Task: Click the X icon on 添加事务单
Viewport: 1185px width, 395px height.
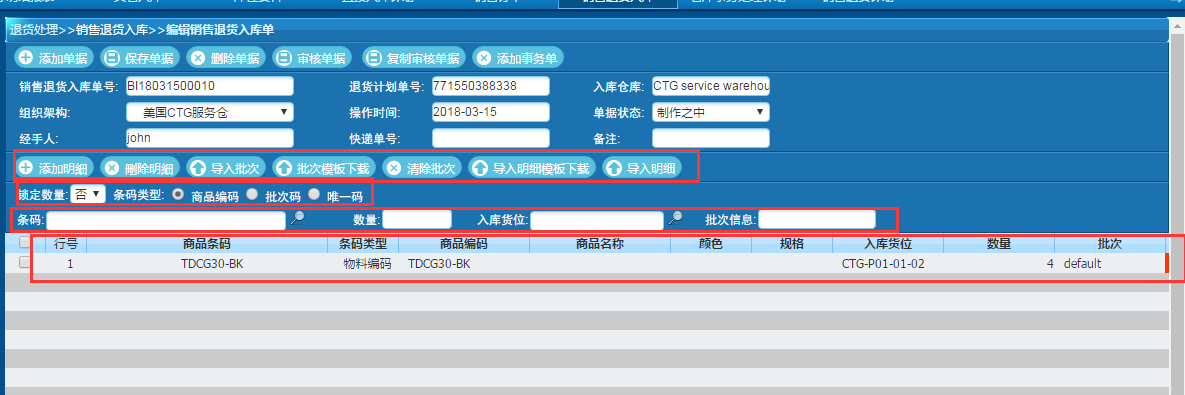Action: (x=484, y=57)
